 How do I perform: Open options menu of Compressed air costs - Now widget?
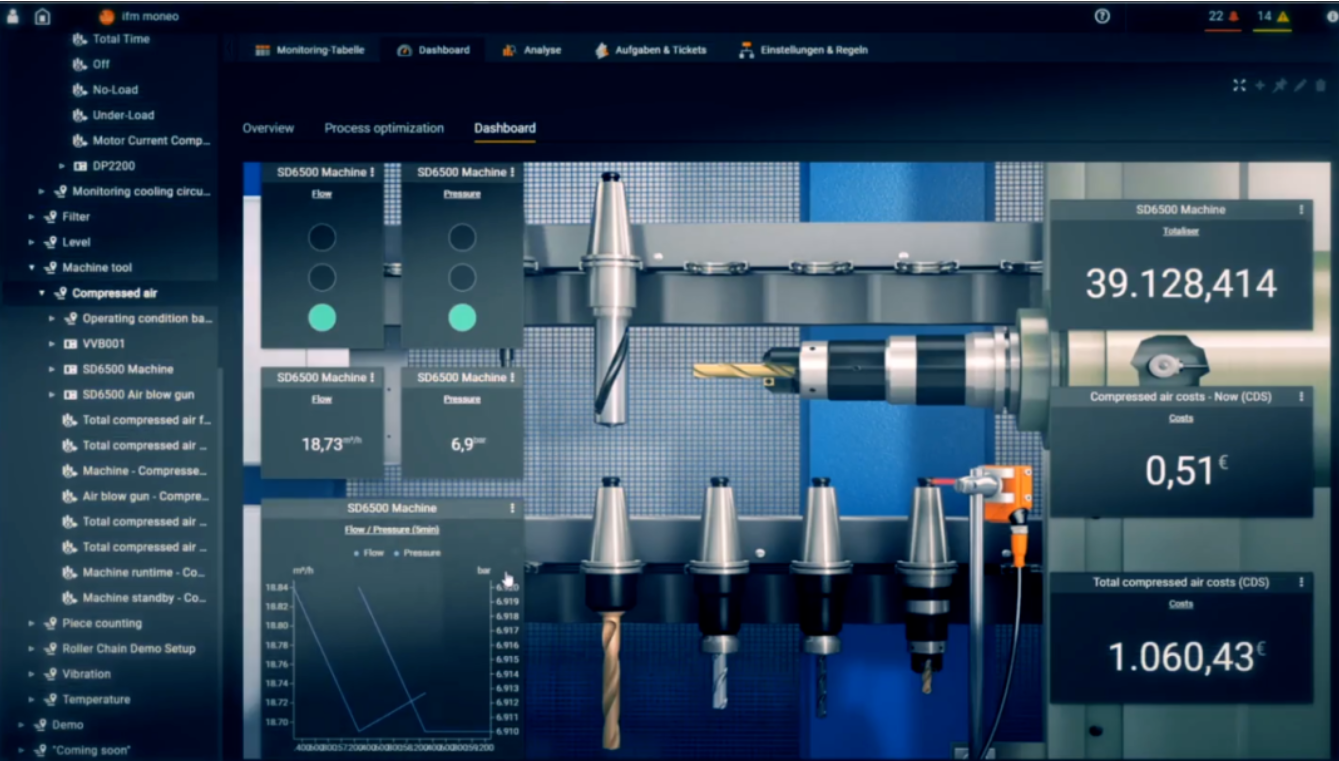click(x=1301, y=397)
